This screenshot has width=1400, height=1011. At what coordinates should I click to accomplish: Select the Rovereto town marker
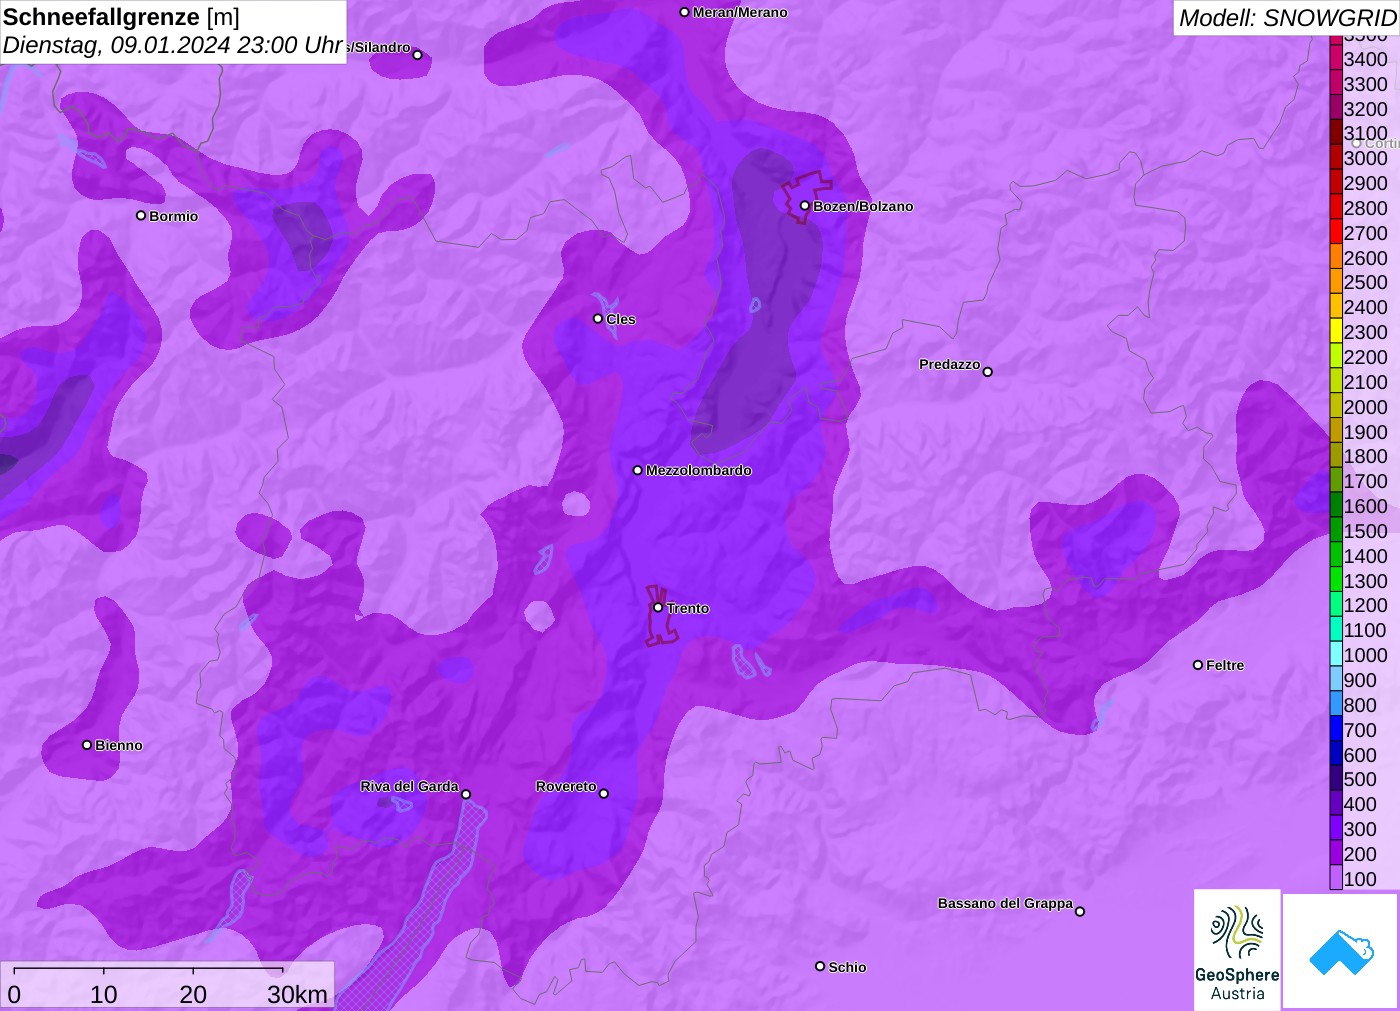click(x=604, y=793)
